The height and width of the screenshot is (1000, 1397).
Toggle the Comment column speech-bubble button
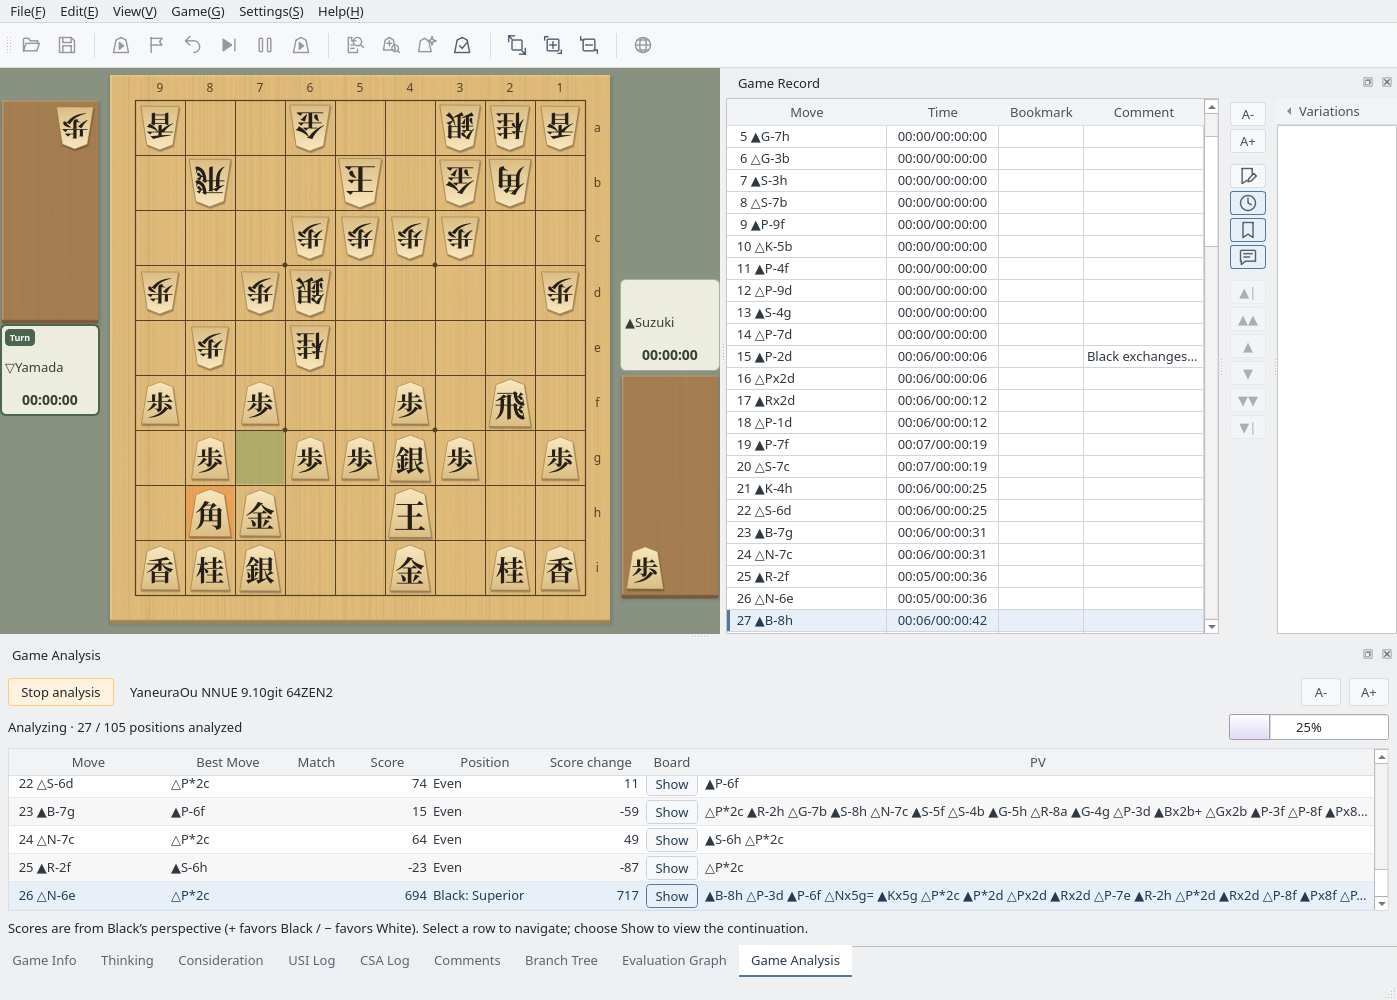[x=1248, y=257]
